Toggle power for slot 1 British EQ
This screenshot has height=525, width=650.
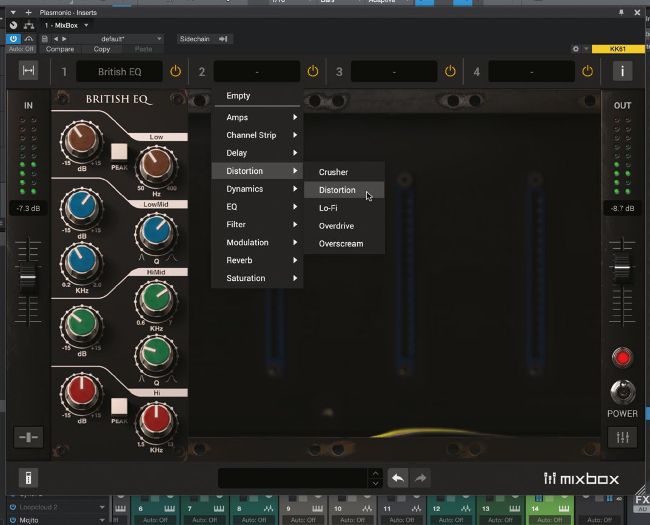pyautogui.click(x=175, y=71)
